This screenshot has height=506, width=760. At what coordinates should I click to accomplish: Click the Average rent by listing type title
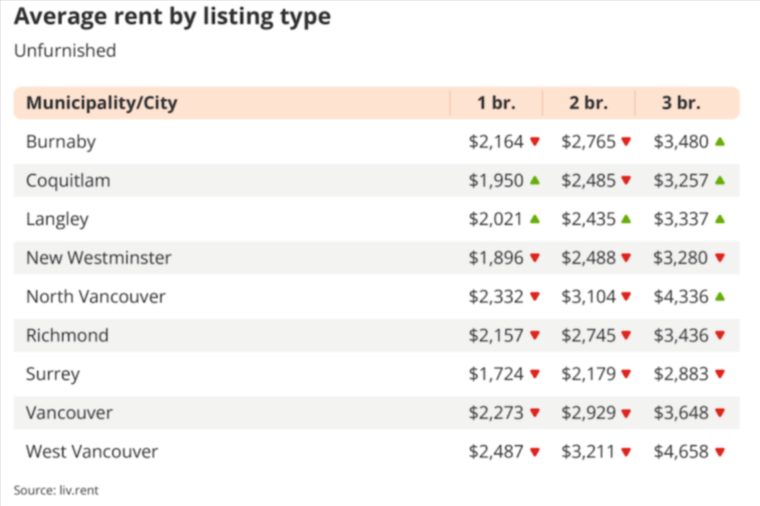172,17
